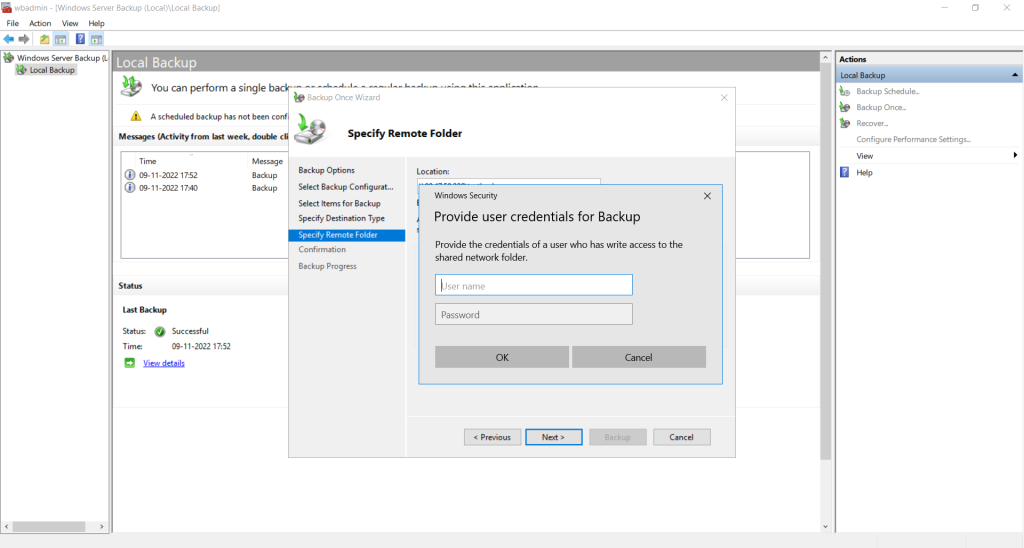Image resolution: width=1024 pixels, height=548 pixels.
Task: Click the Backup Once icon in Actions
Action: coord(844,107)
